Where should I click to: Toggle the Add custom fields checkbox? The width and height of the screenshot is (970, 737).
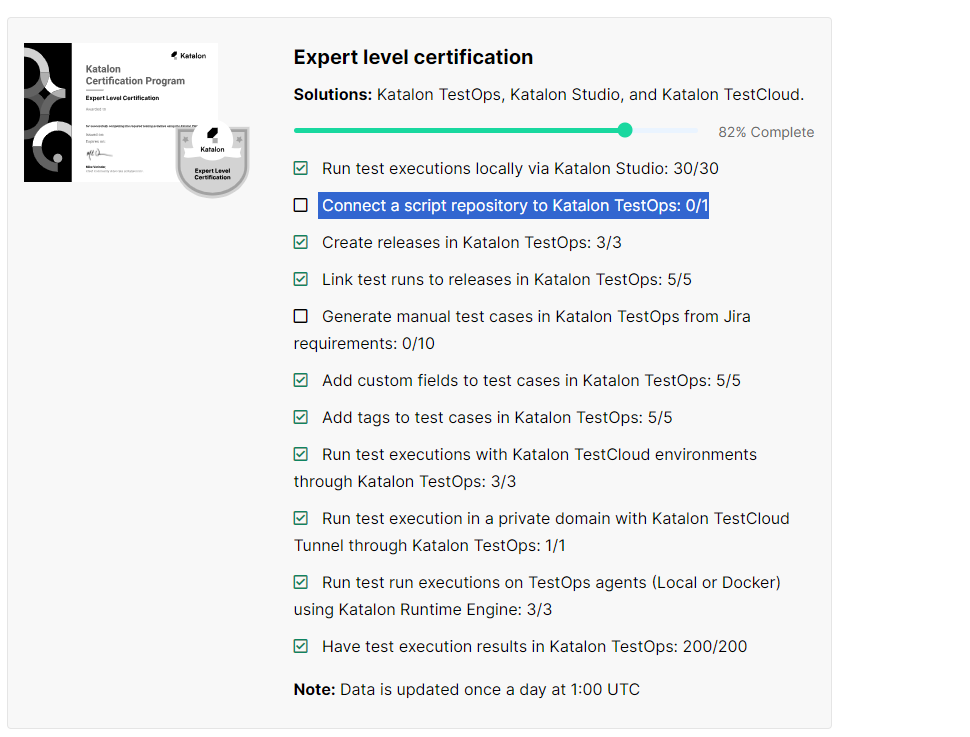(301, 380)
